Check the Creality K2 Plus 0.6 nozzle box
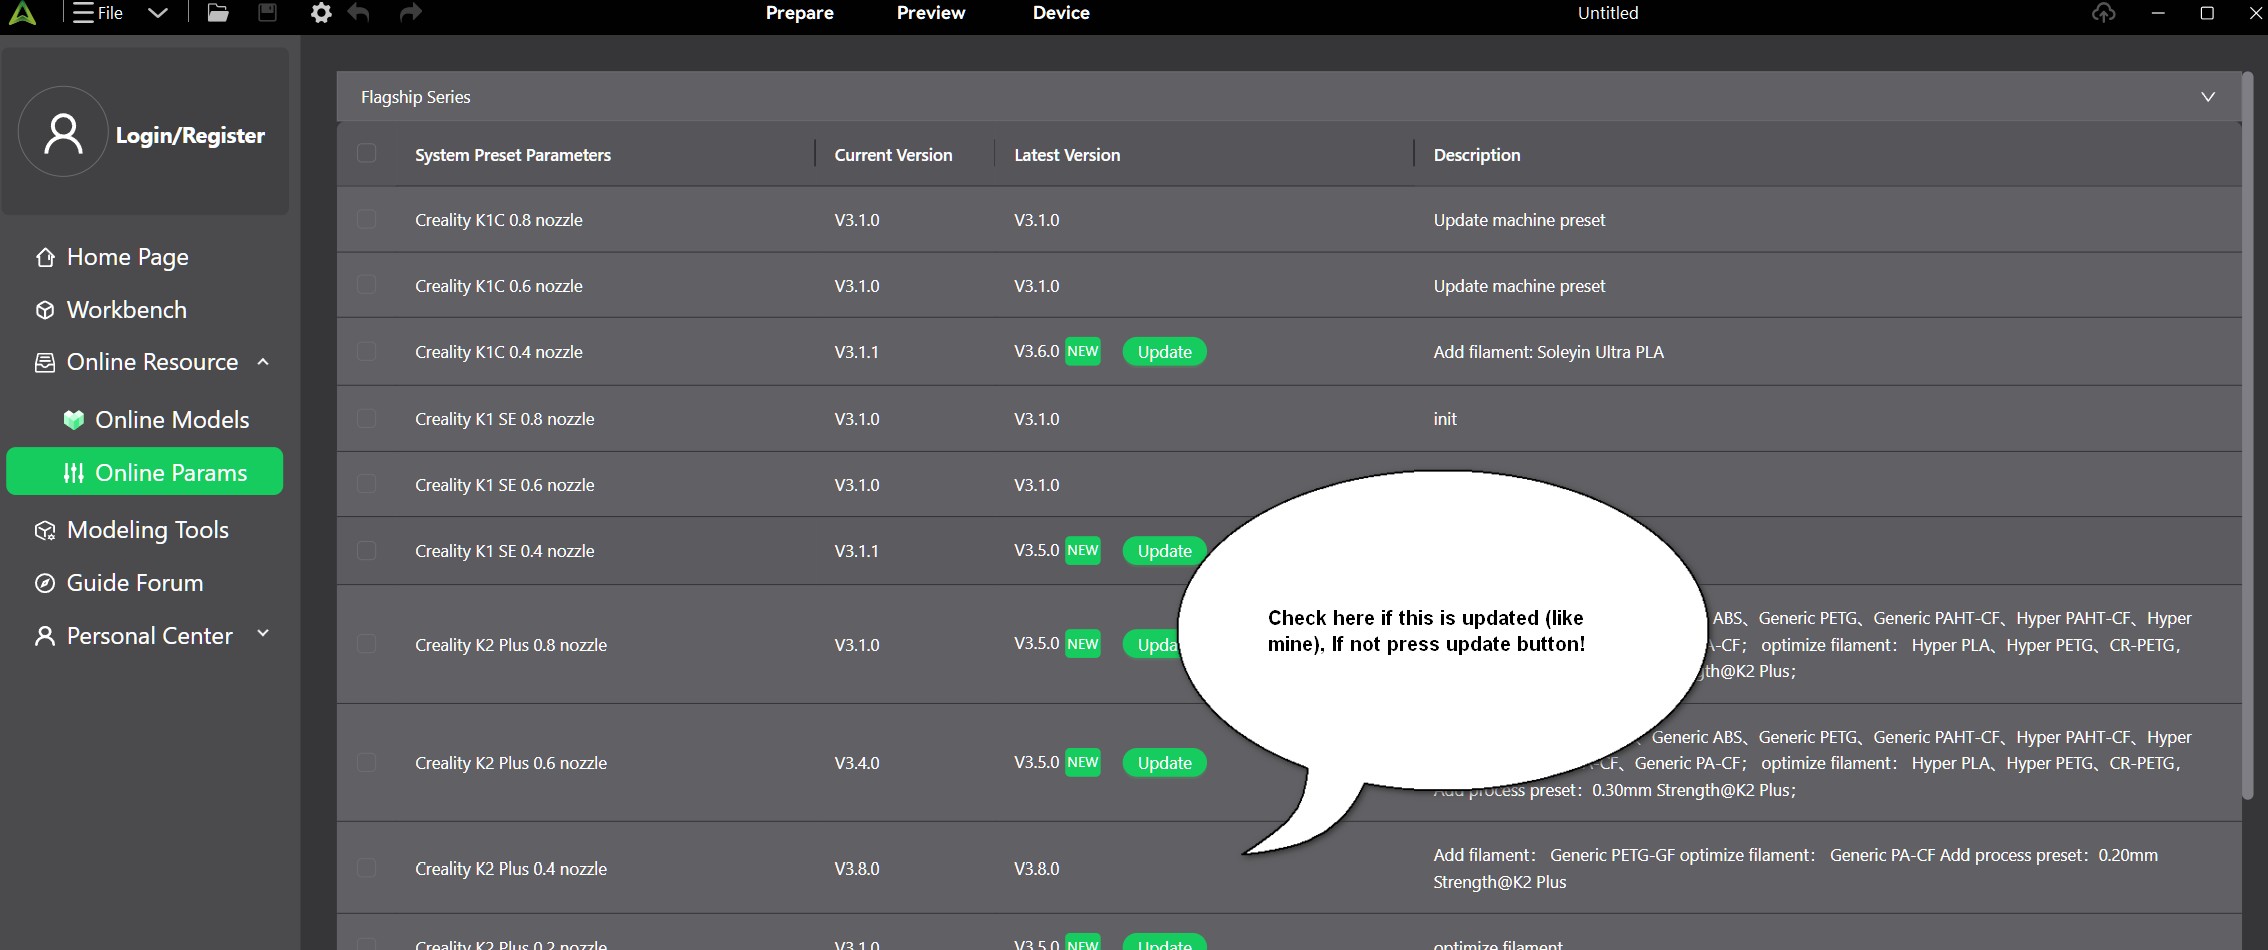2268x950 pixels. pos(367,762)
